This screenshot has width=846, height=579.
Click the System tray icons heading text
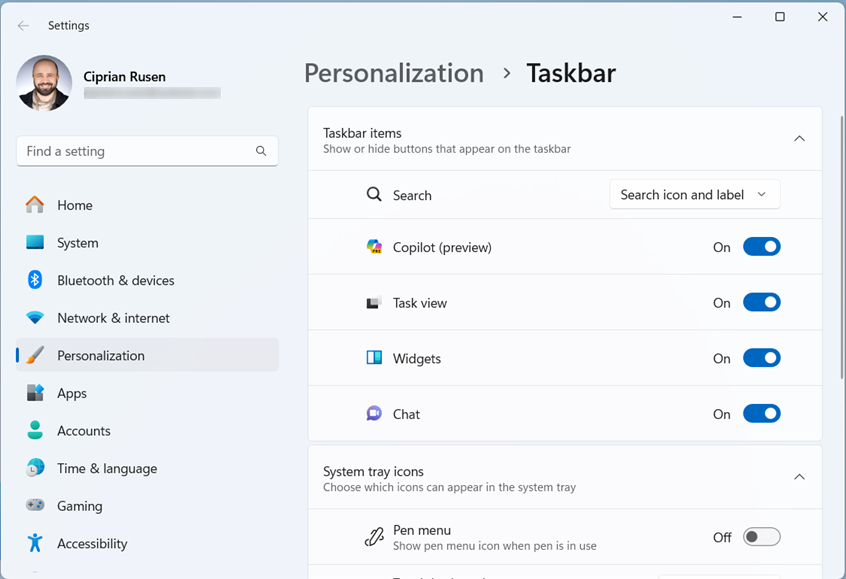(x=373, y=472)
